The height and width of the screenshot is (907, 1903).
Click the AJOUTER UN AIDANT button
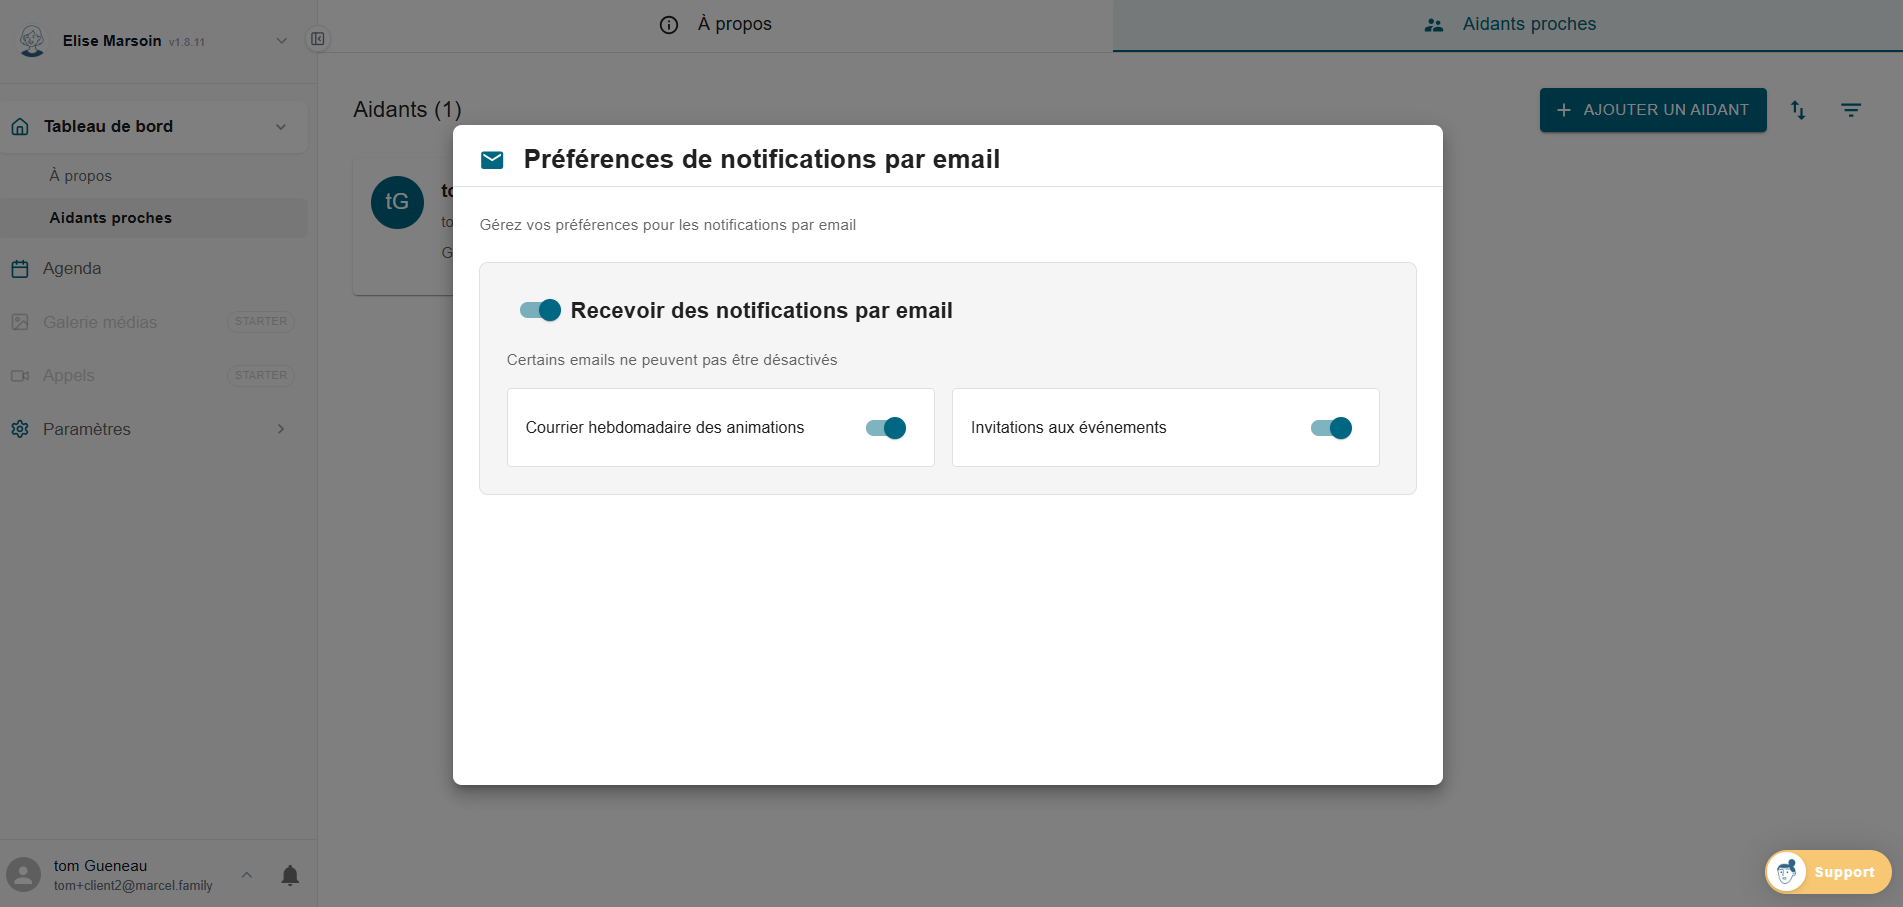point(1652,110)
